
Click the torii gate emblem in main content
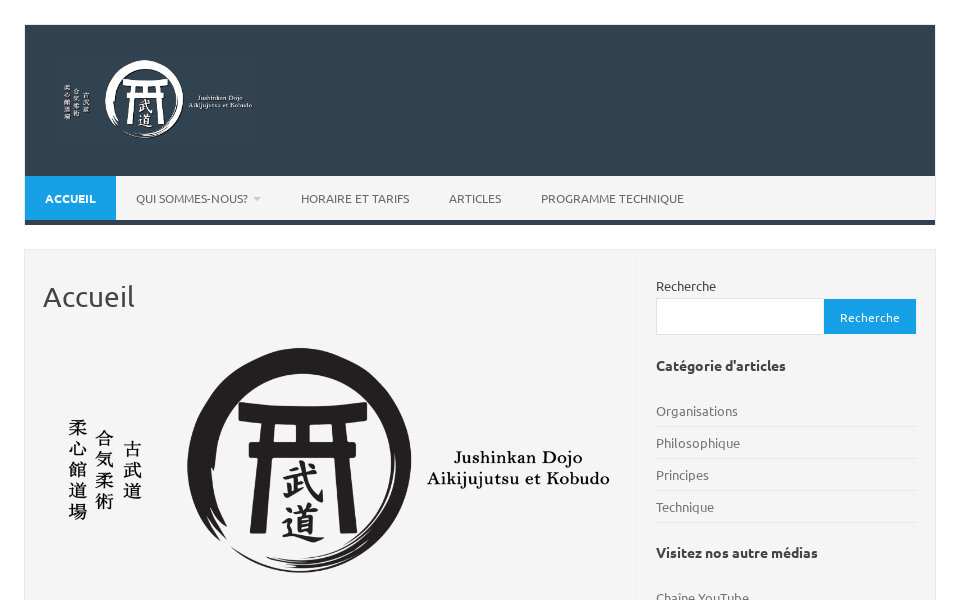pos(300,458)
